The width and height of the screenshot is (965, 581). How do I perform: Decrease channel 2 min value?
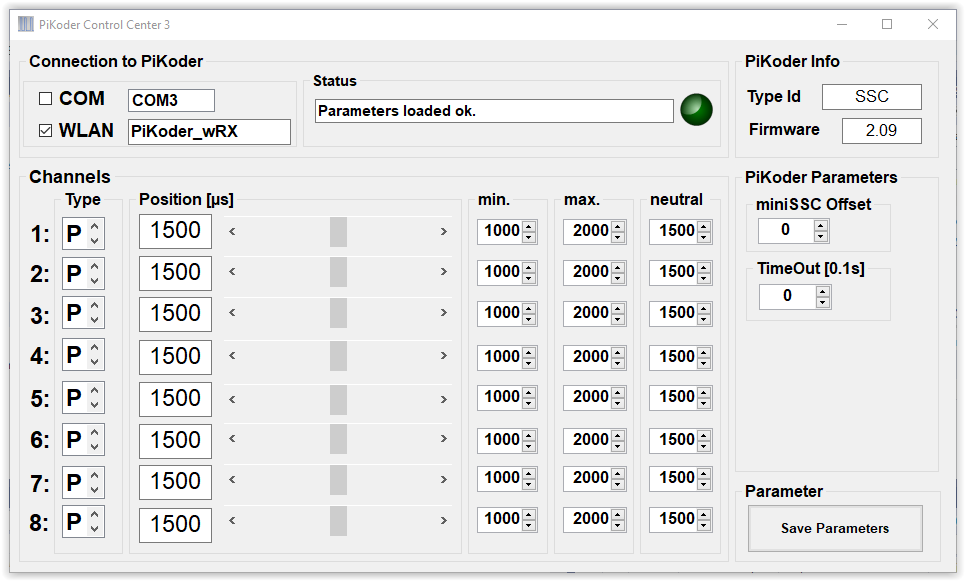coord(529,278)
